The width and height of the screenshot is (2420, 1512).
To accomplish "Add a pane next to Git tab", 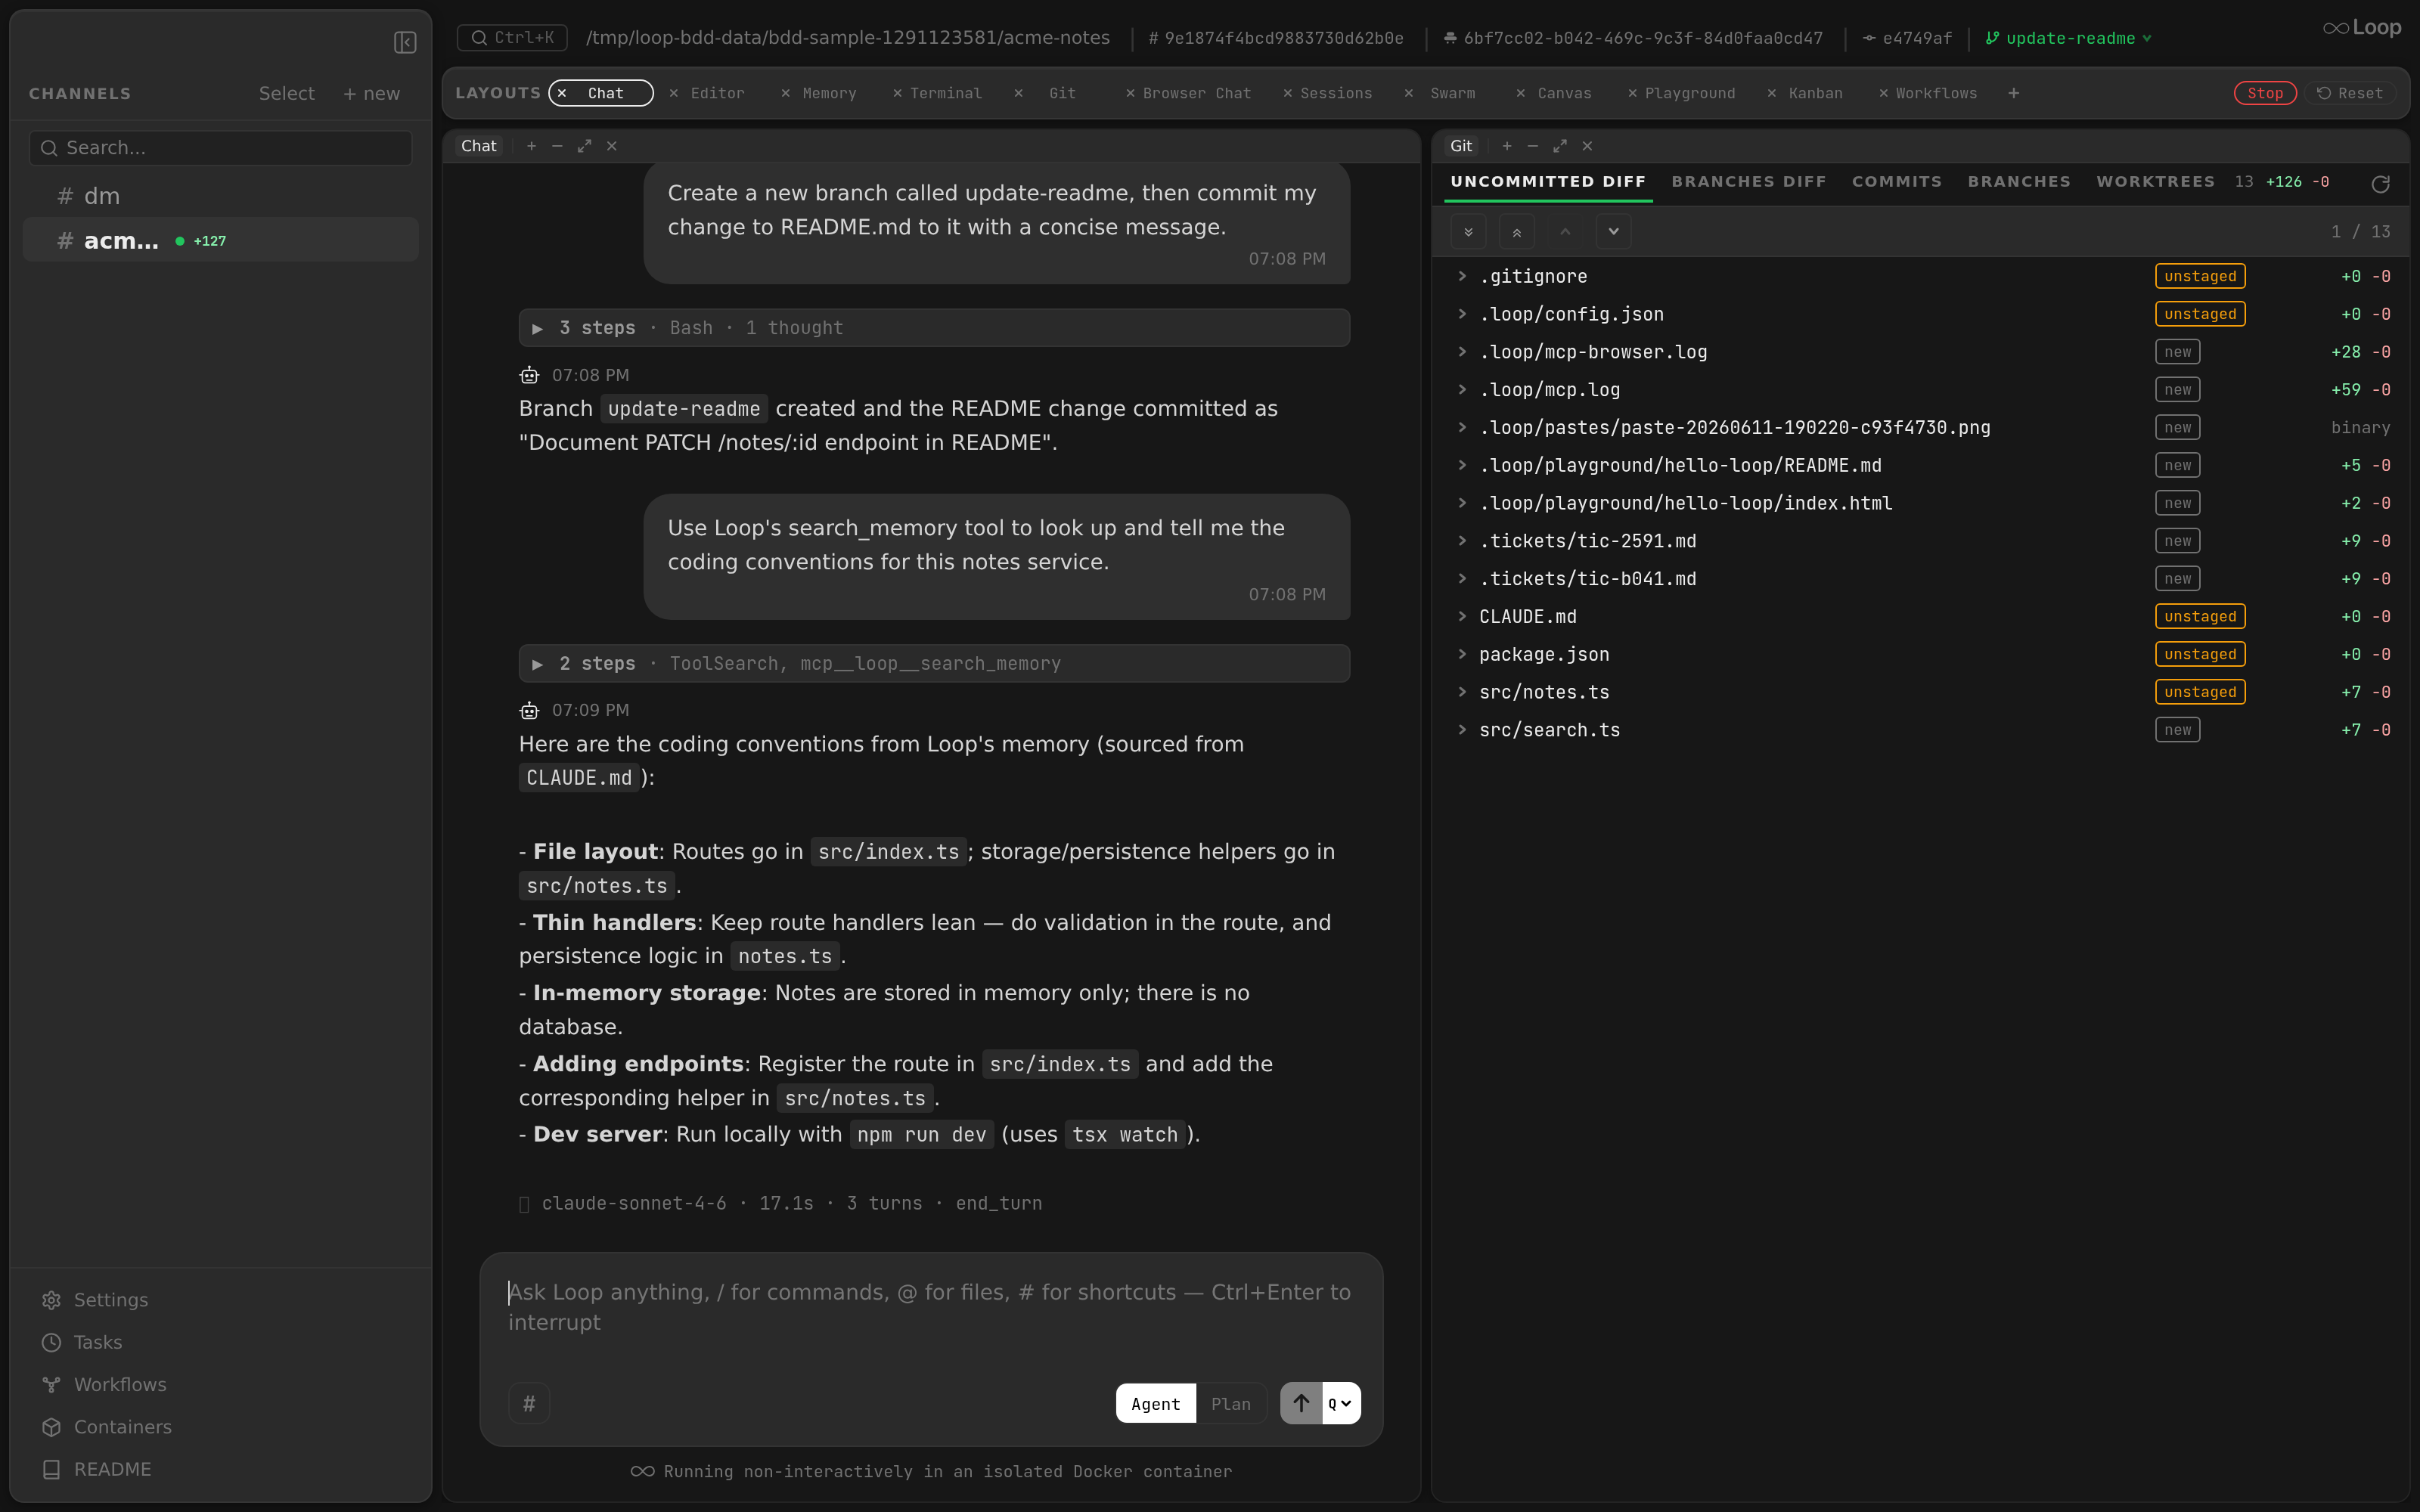I will click(1507, 146).
